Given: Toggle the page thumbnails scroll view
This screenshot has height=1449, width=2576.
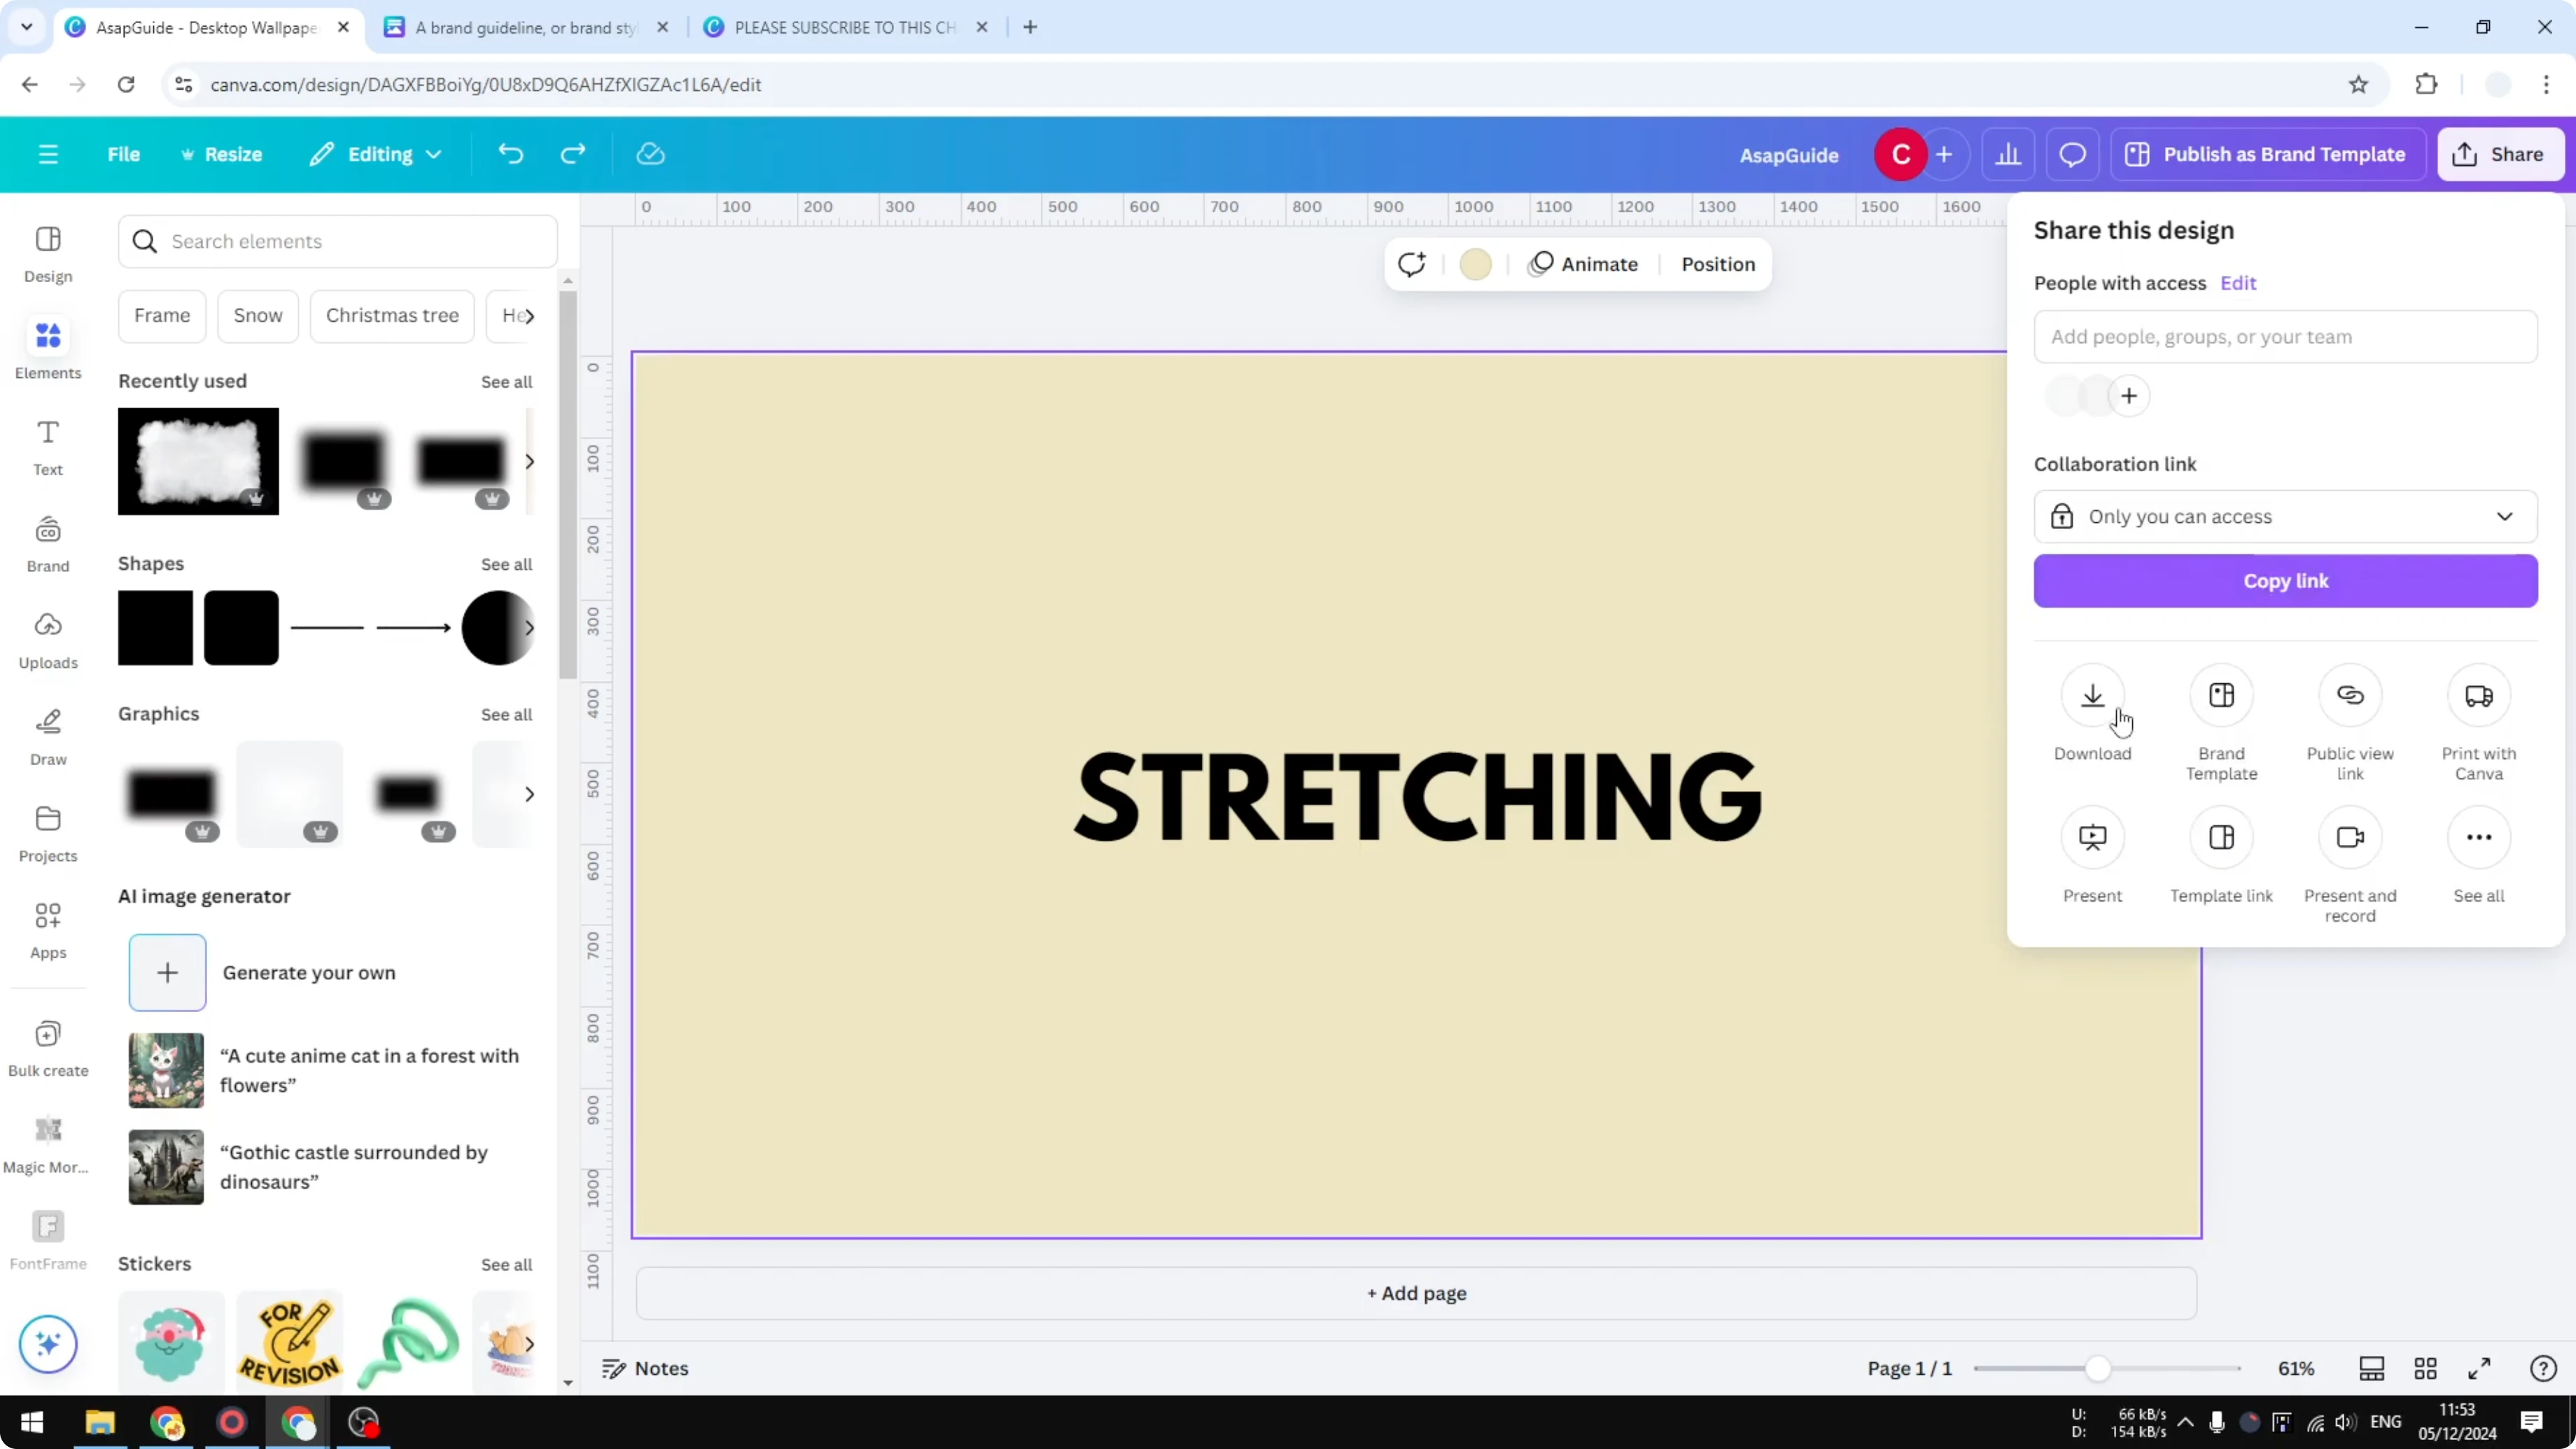Looking at the screenshot, I should pyautogui.click(x=2371, y=1368).
